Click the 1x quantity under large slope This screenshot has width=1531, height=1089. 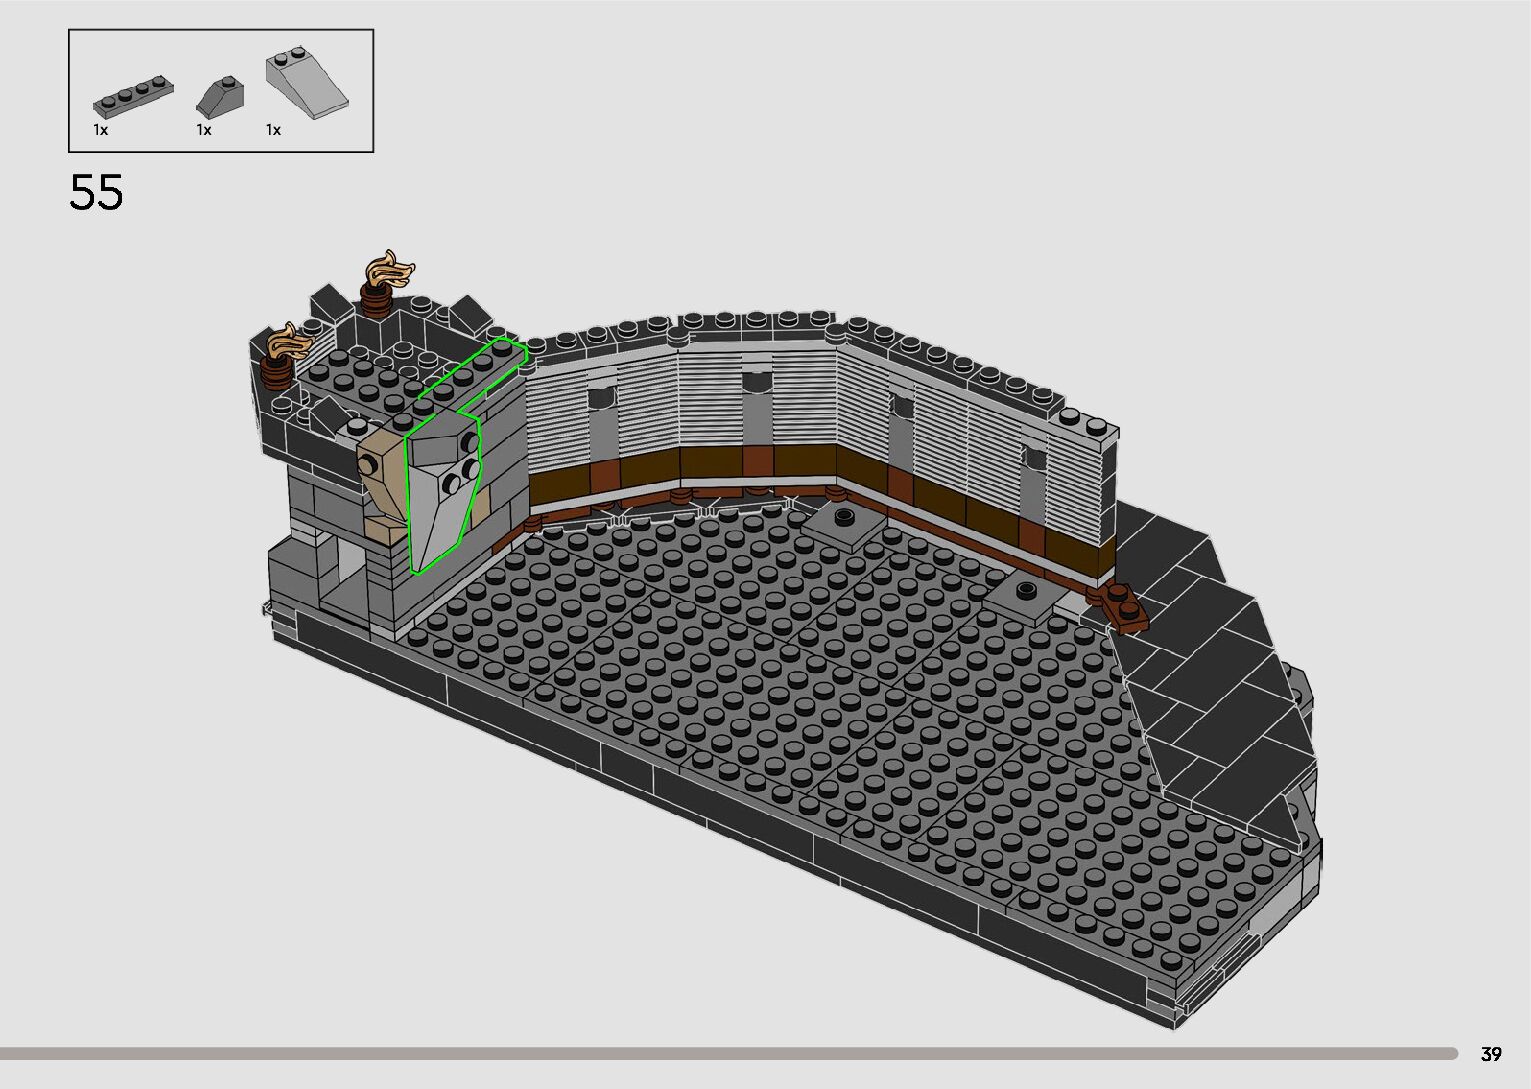point(274,130)
